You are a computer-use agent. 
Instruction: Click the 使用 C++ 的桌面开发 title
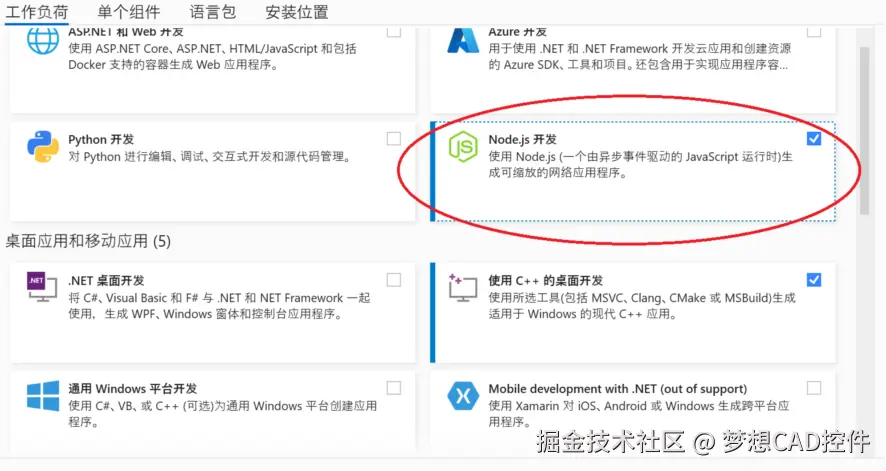click(x=545, y=281)
